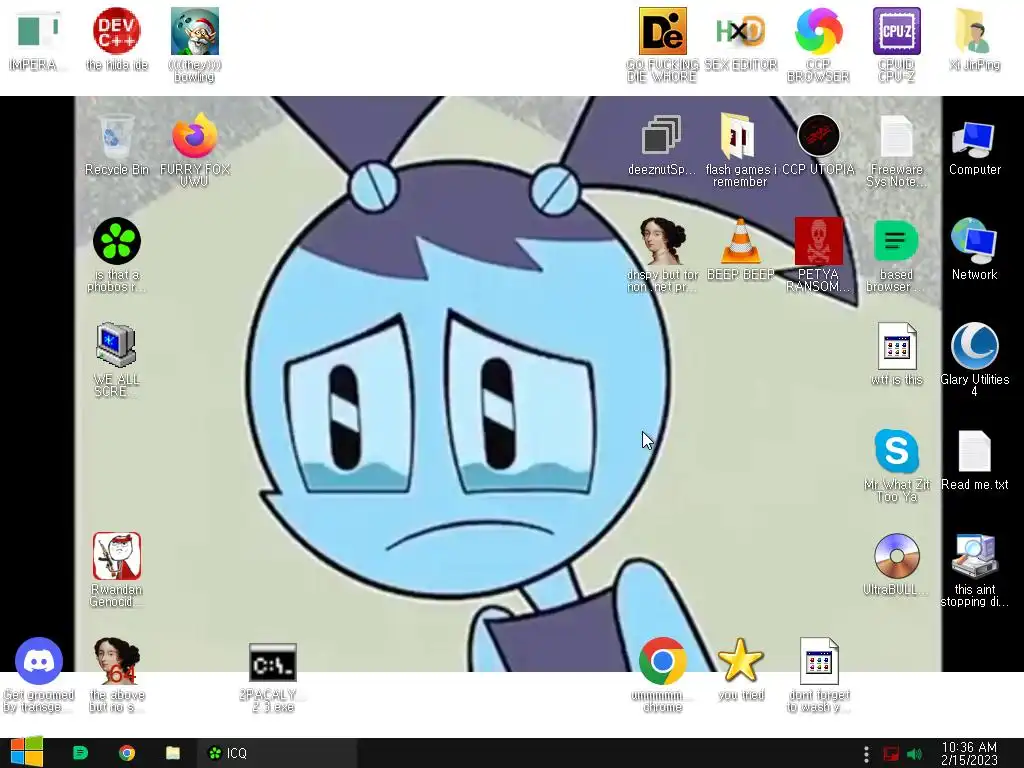Screen dimensions: 1024x768
Task: Open the Network desktop icon
Action: tap(974, 241)
